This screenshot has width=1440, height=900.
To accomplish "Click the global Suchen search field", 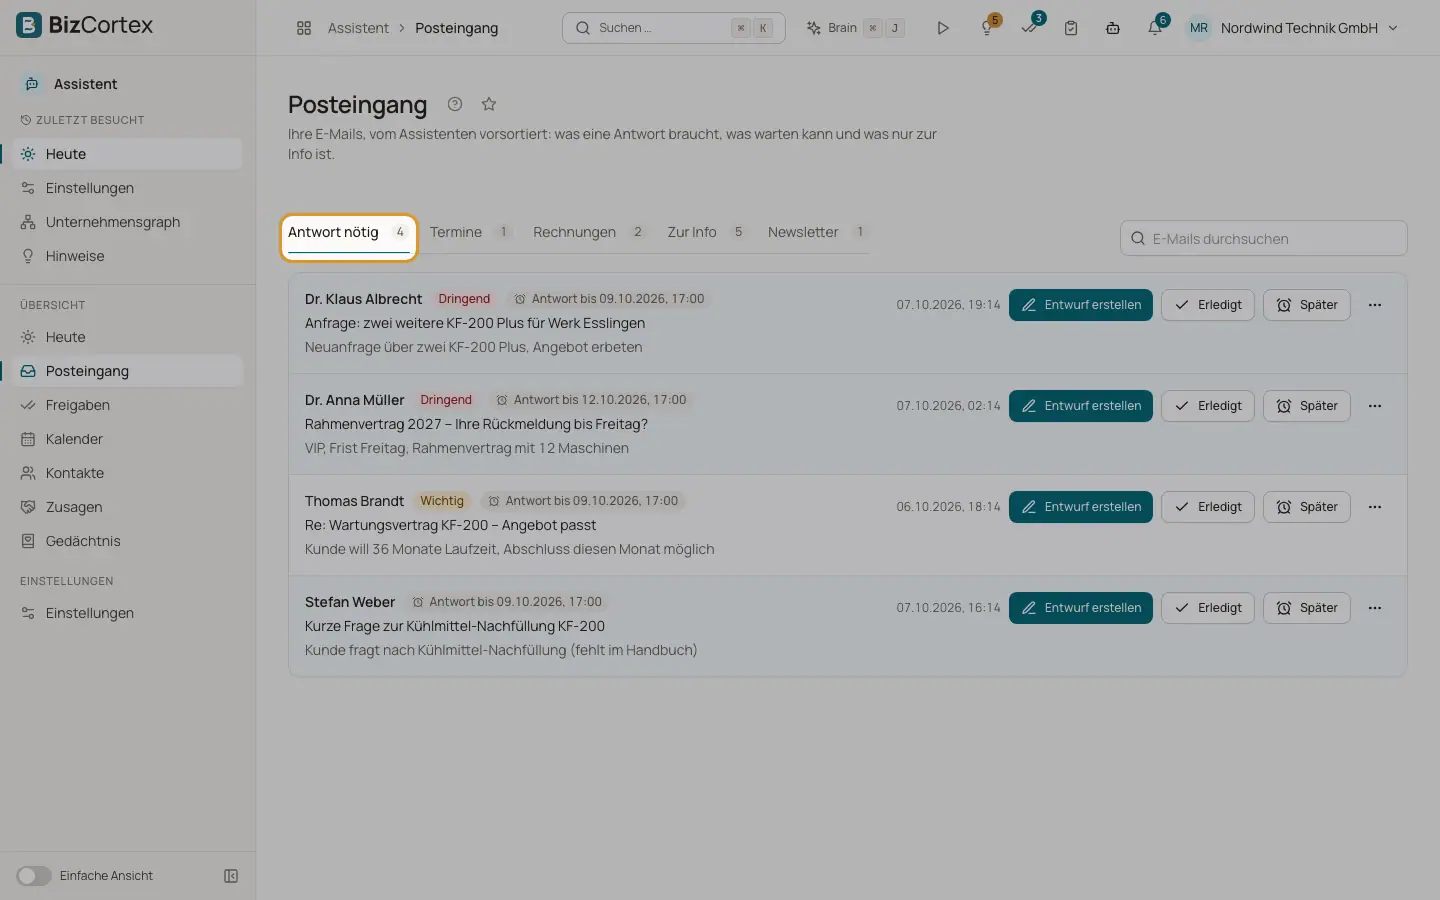I will [x=673, y=28].
